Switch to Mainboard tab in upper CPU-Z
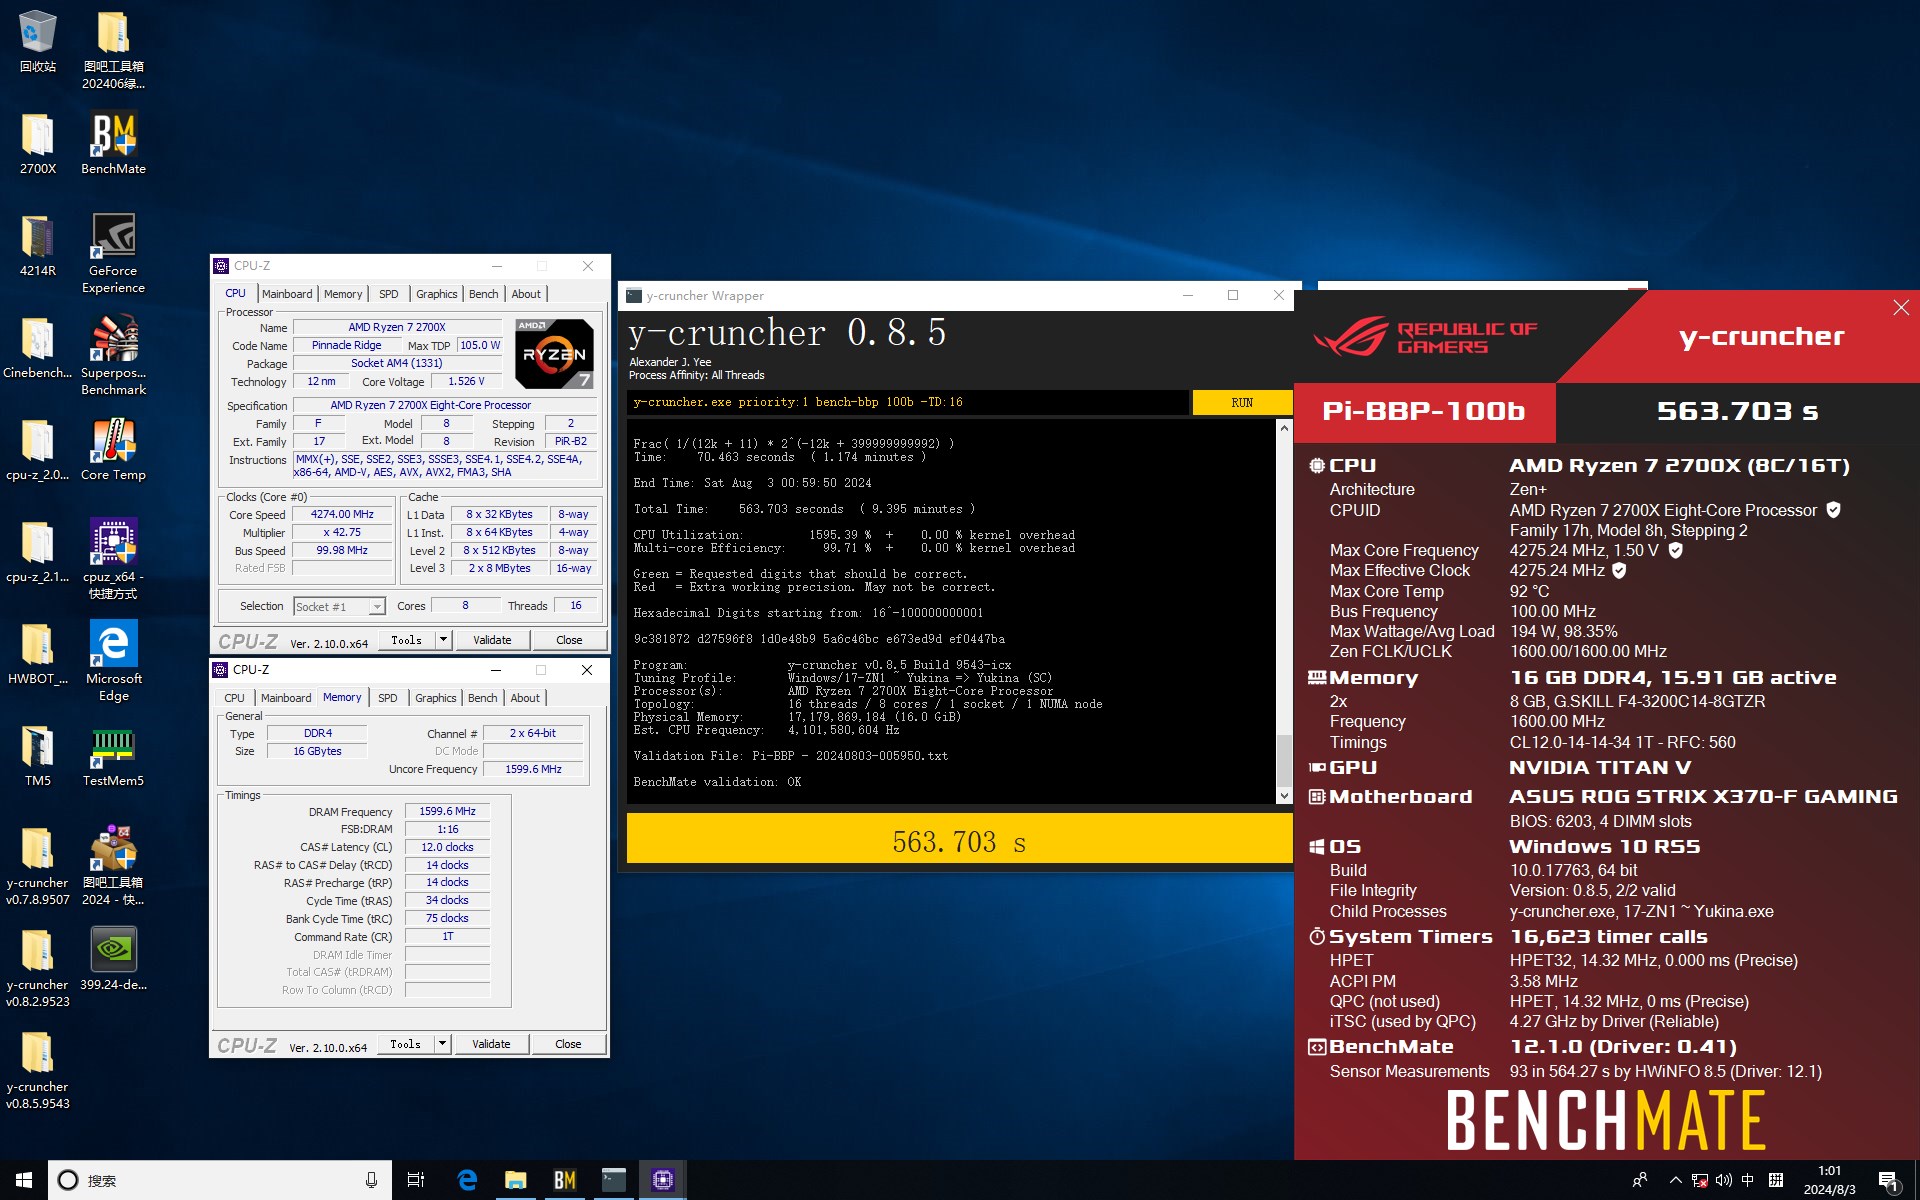Image resolution: width=1920 pixels, height=1200 pixels. (x=287, y=294)
